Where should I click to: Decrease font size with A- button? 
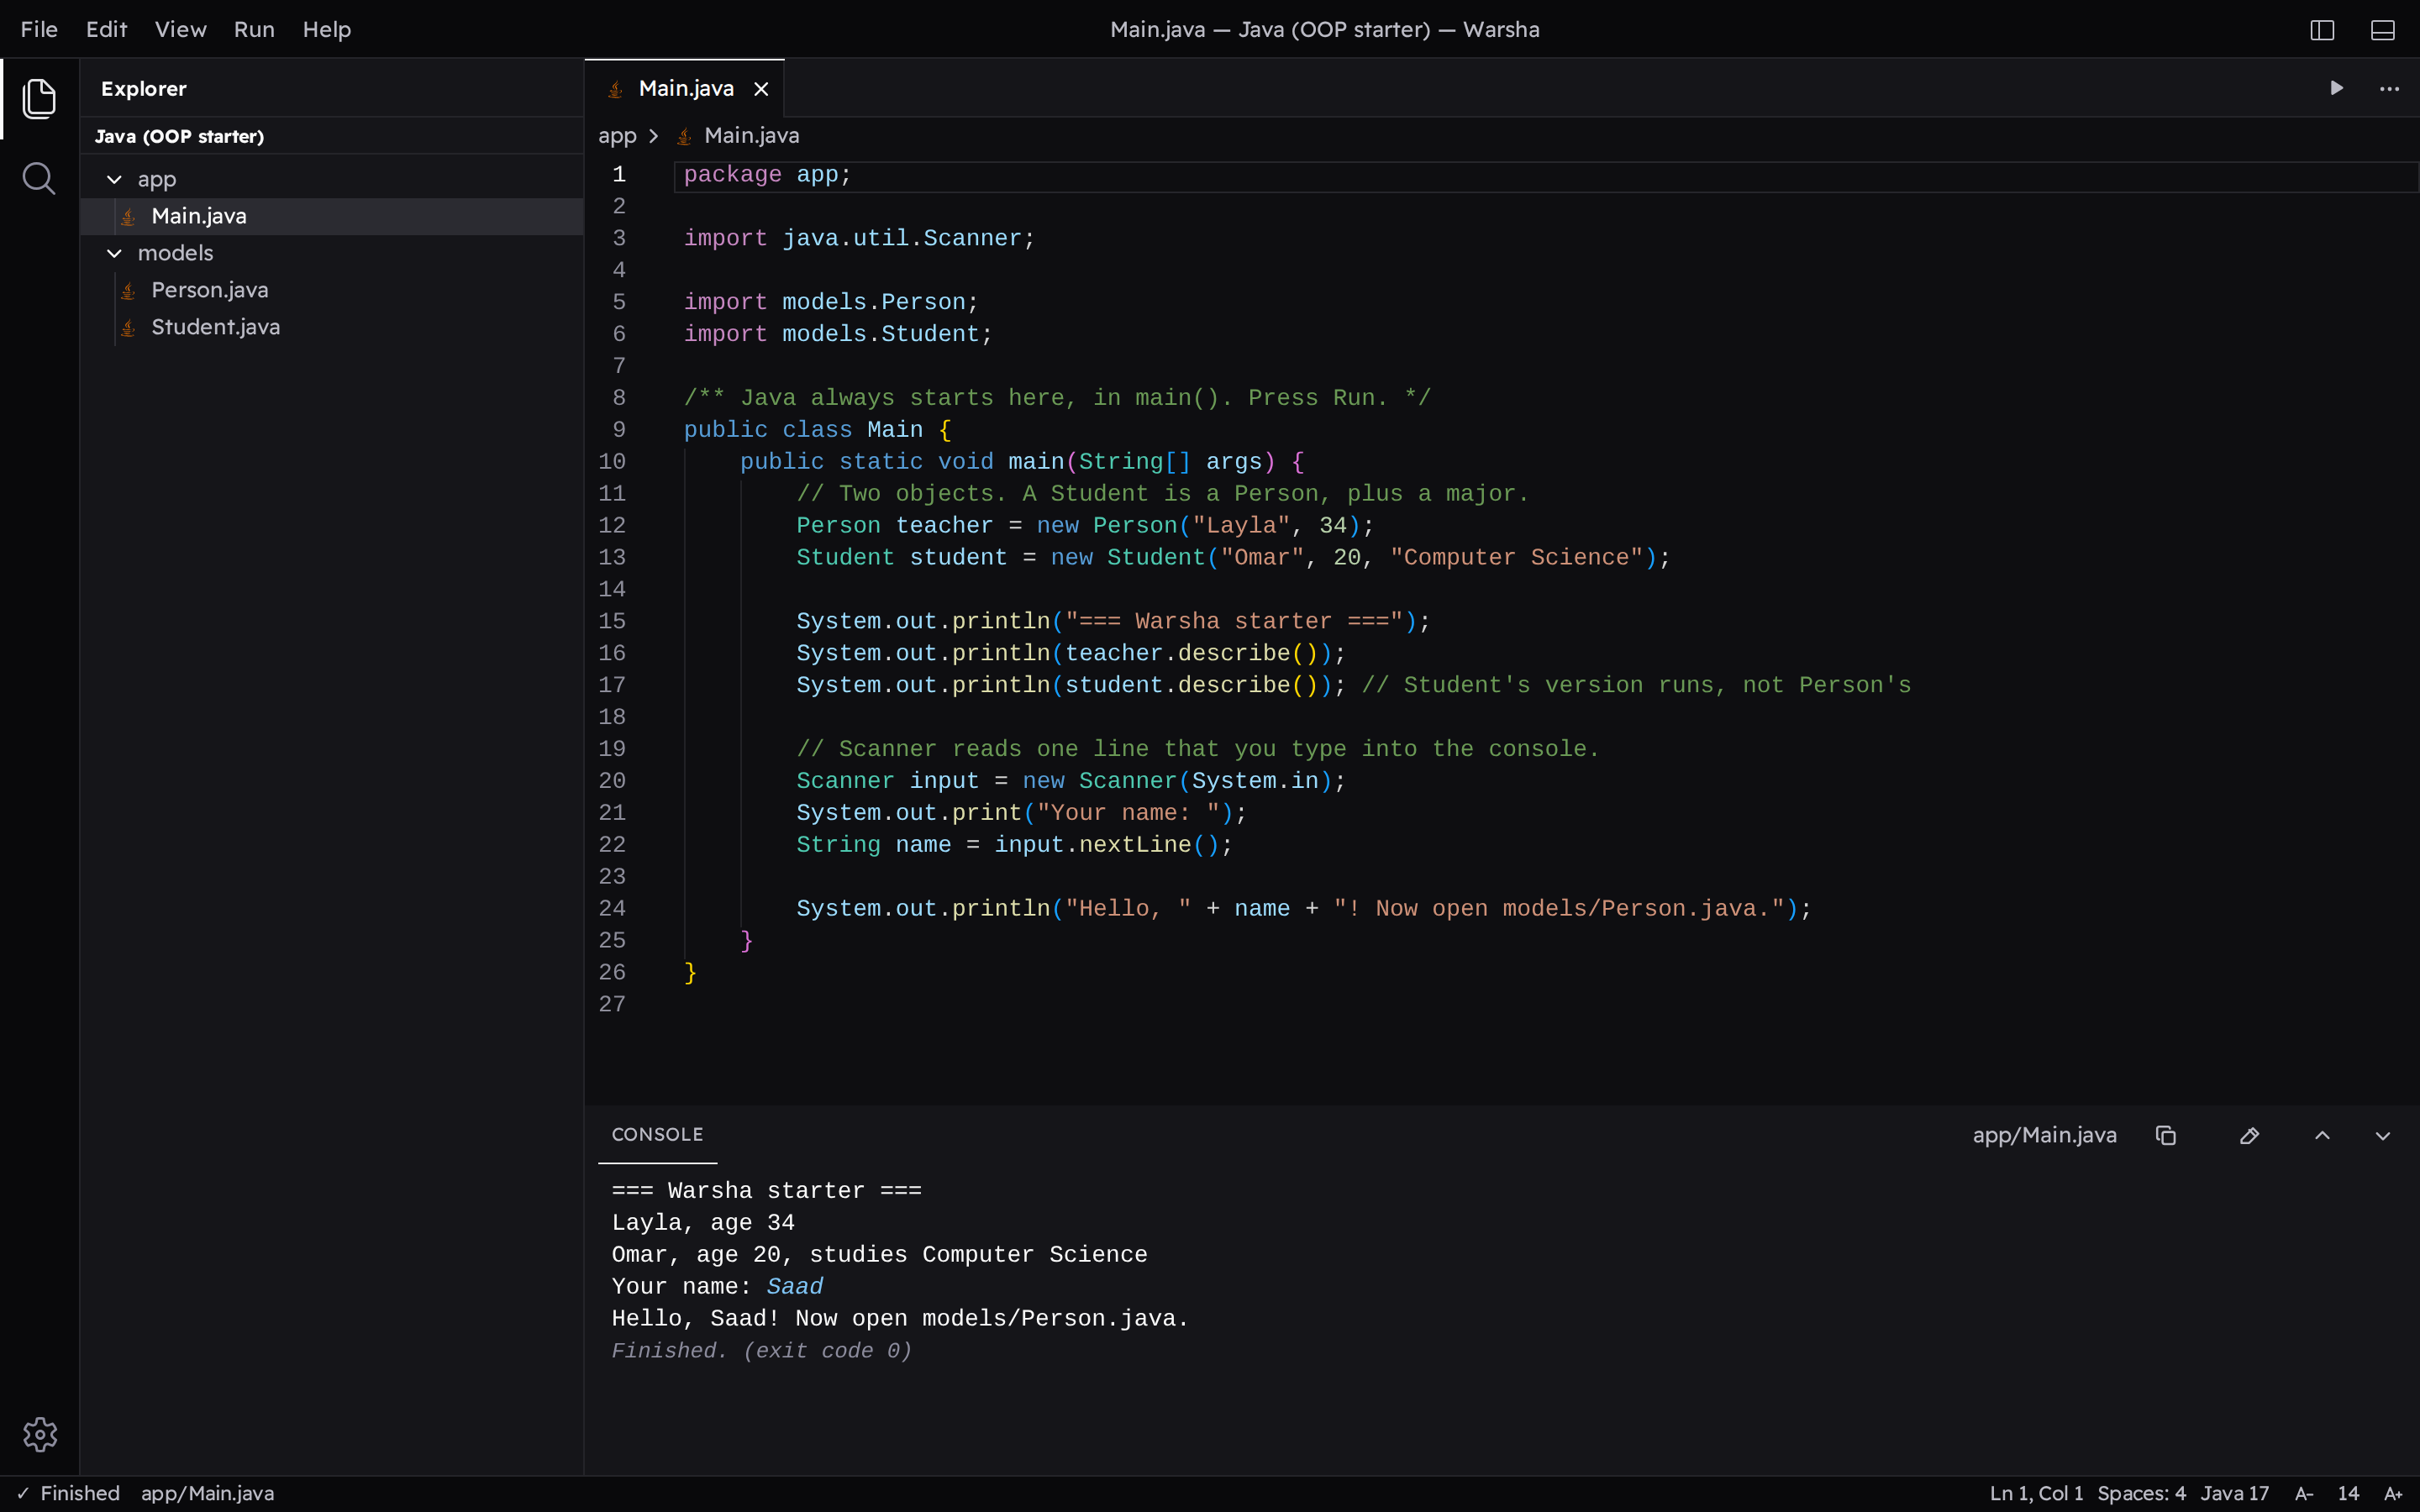click(x=2304, y=1493)
